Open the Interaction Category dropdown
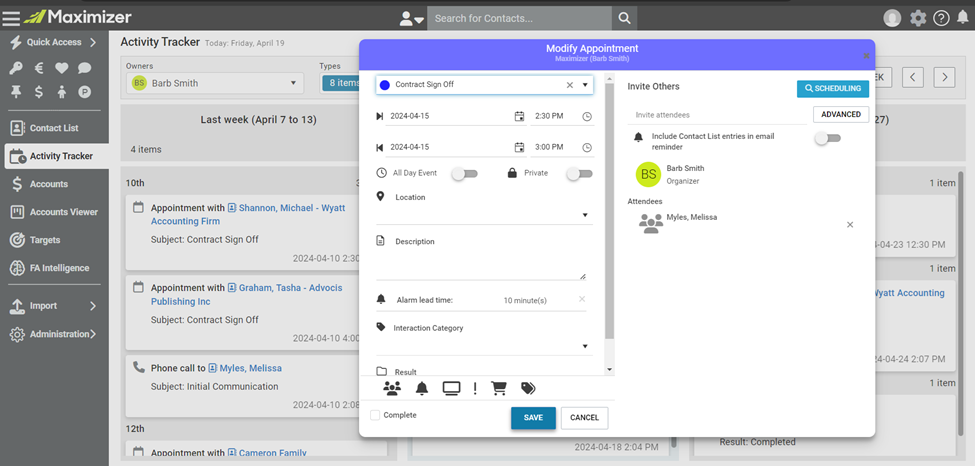Viewport: 975px width, 466px height. pyautogui.click(x=484, y=346)
